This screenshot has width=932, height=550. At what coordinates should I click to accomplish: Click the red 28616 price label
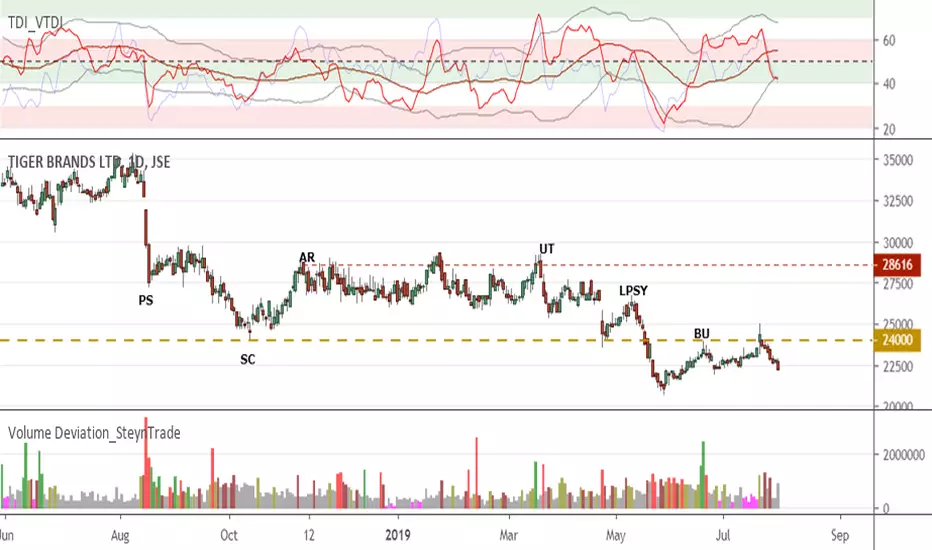click(897, 265)
